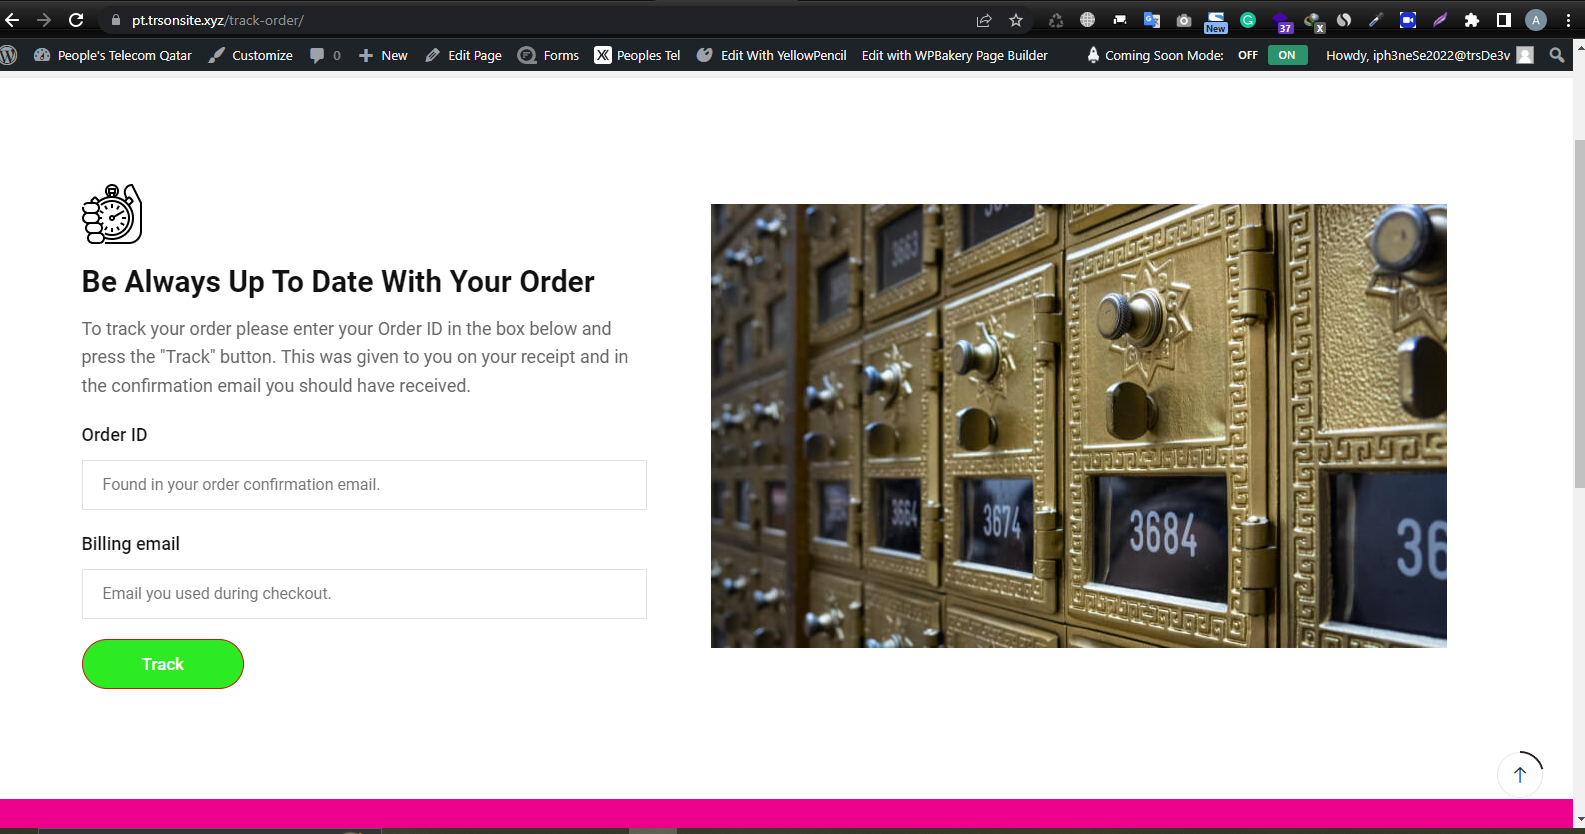Image resolution: width=1585 pixels, height=834 pixels.
Task: Open the globe extension
Action: (x=1088, y=20)
